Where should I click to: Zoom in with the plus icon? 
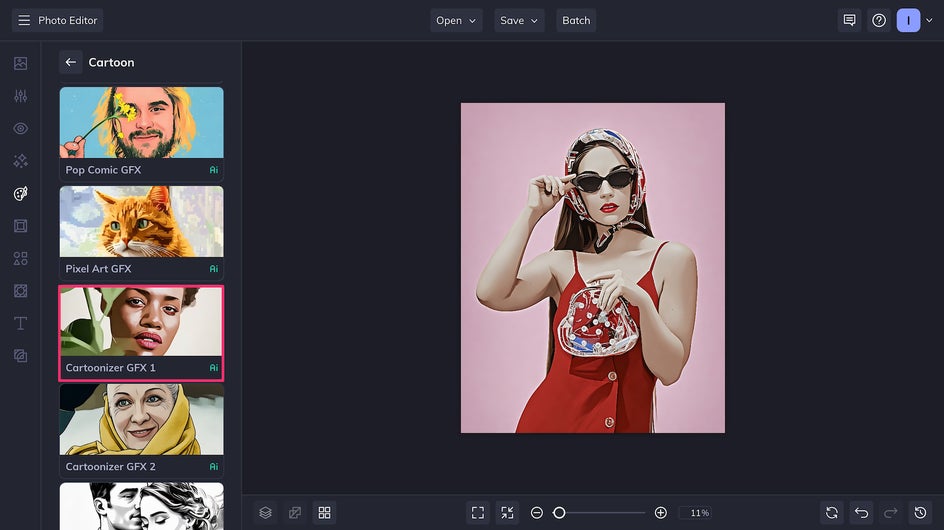tap(660, 513)
